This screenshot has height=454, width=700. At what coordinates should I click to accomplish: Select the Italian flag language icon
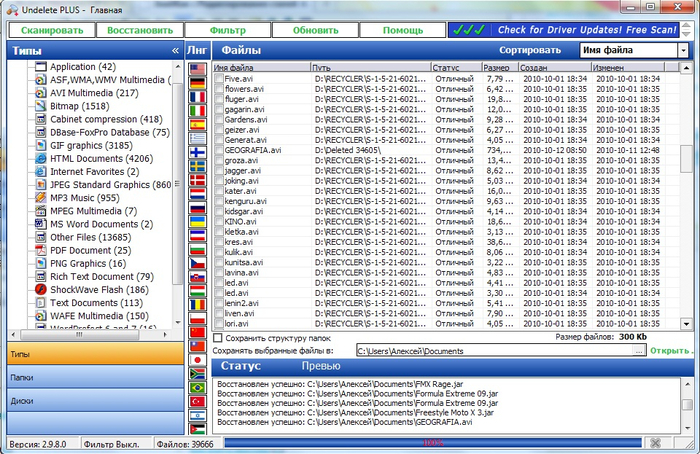pos(197,111)
